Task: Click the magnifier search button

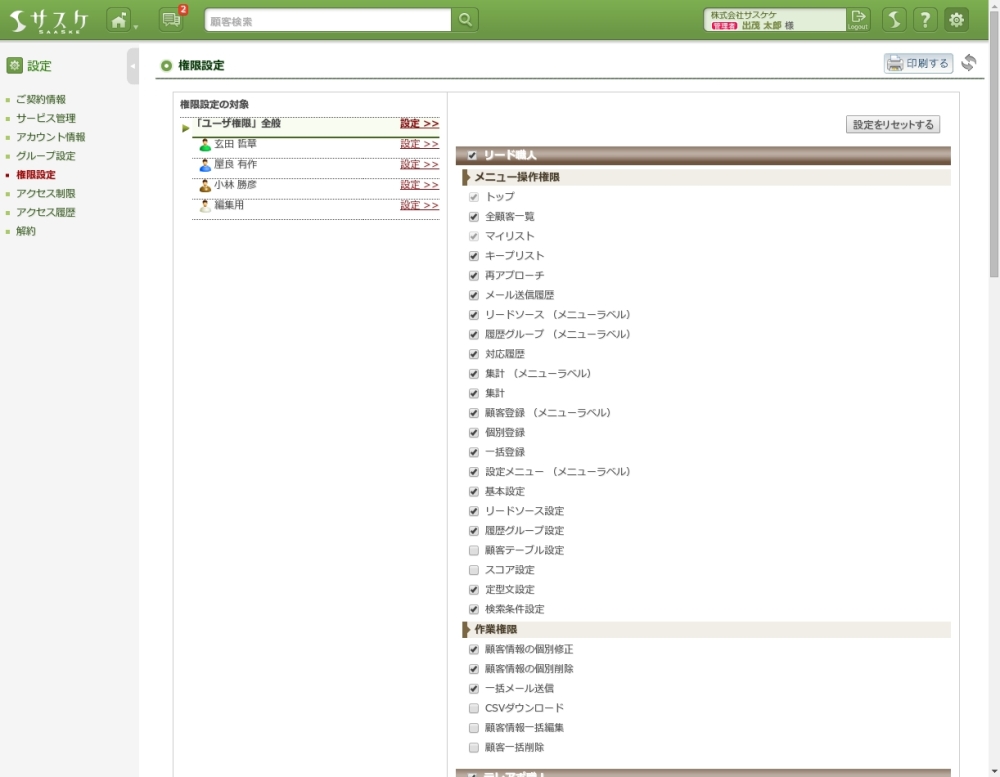Action: tap(465, 20)
